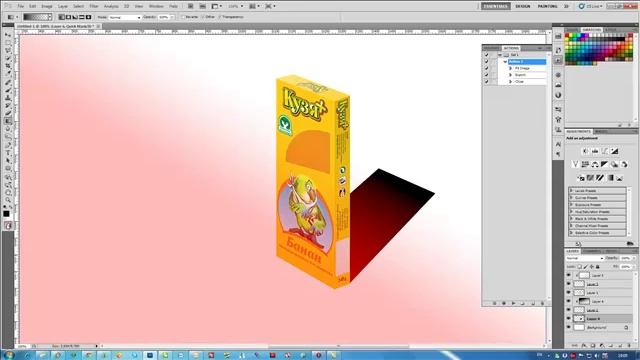Select the Rectangular Marquee tool
640x360 pixels.
coord(8,43)
